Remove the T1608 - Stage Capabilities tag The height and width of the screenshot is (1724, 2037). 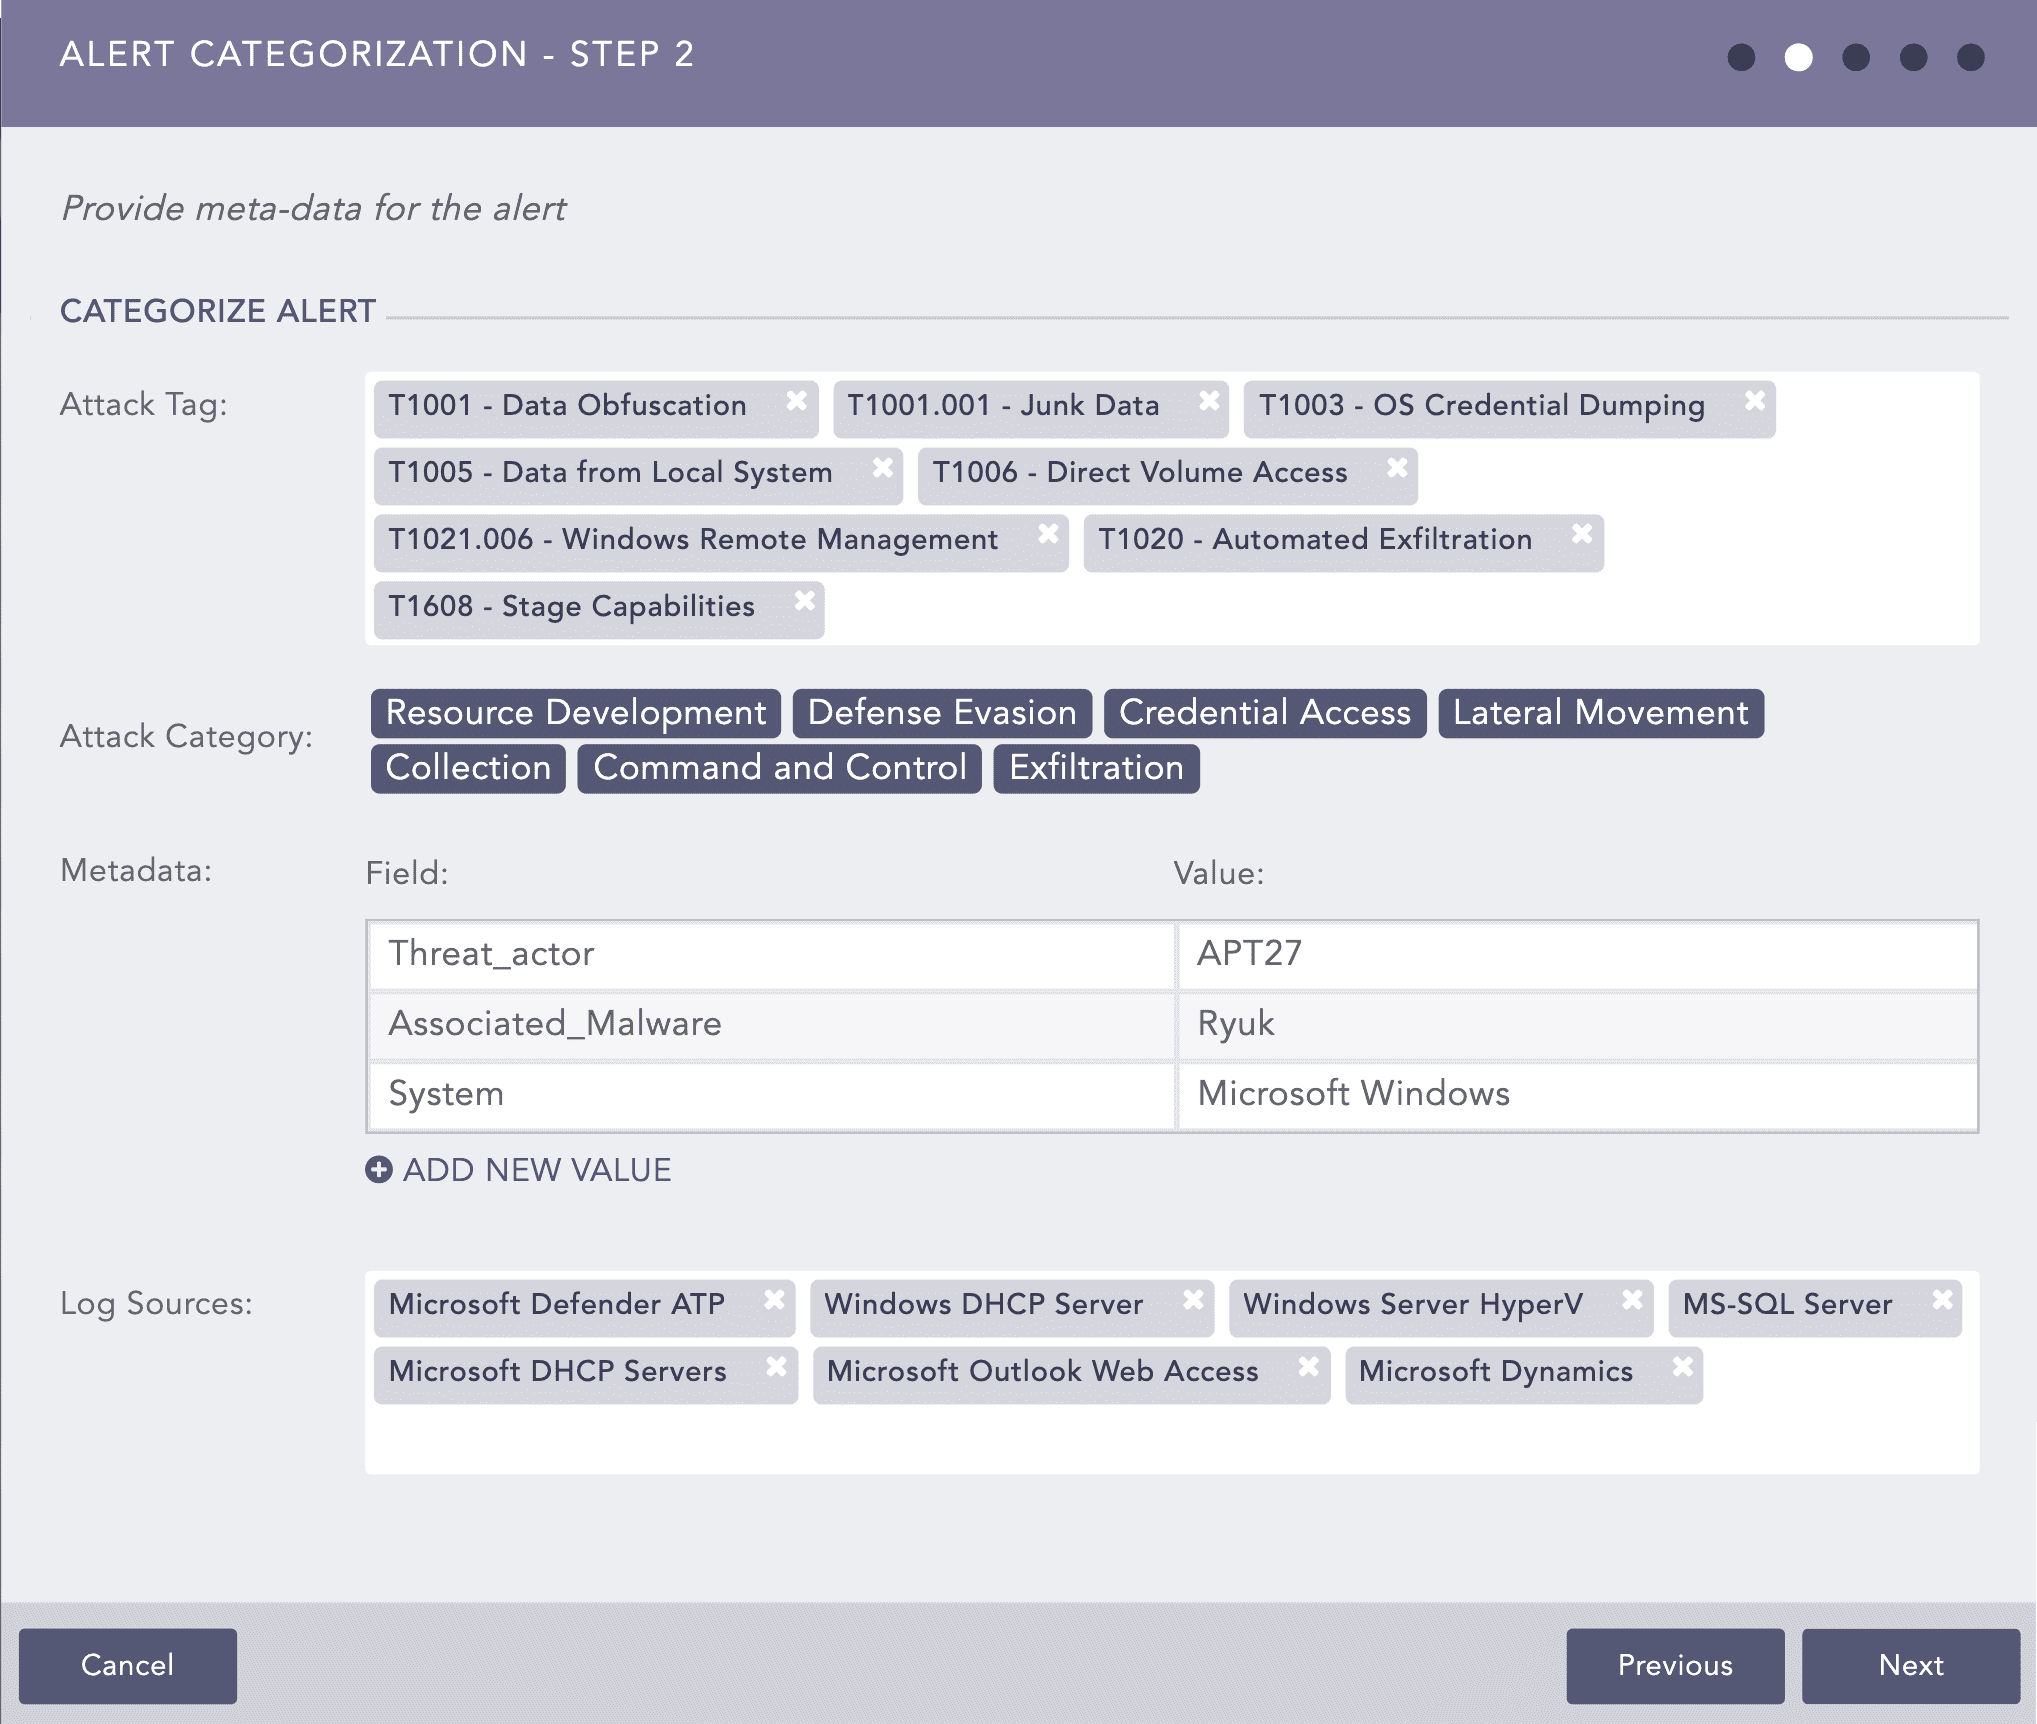point(806,599)
